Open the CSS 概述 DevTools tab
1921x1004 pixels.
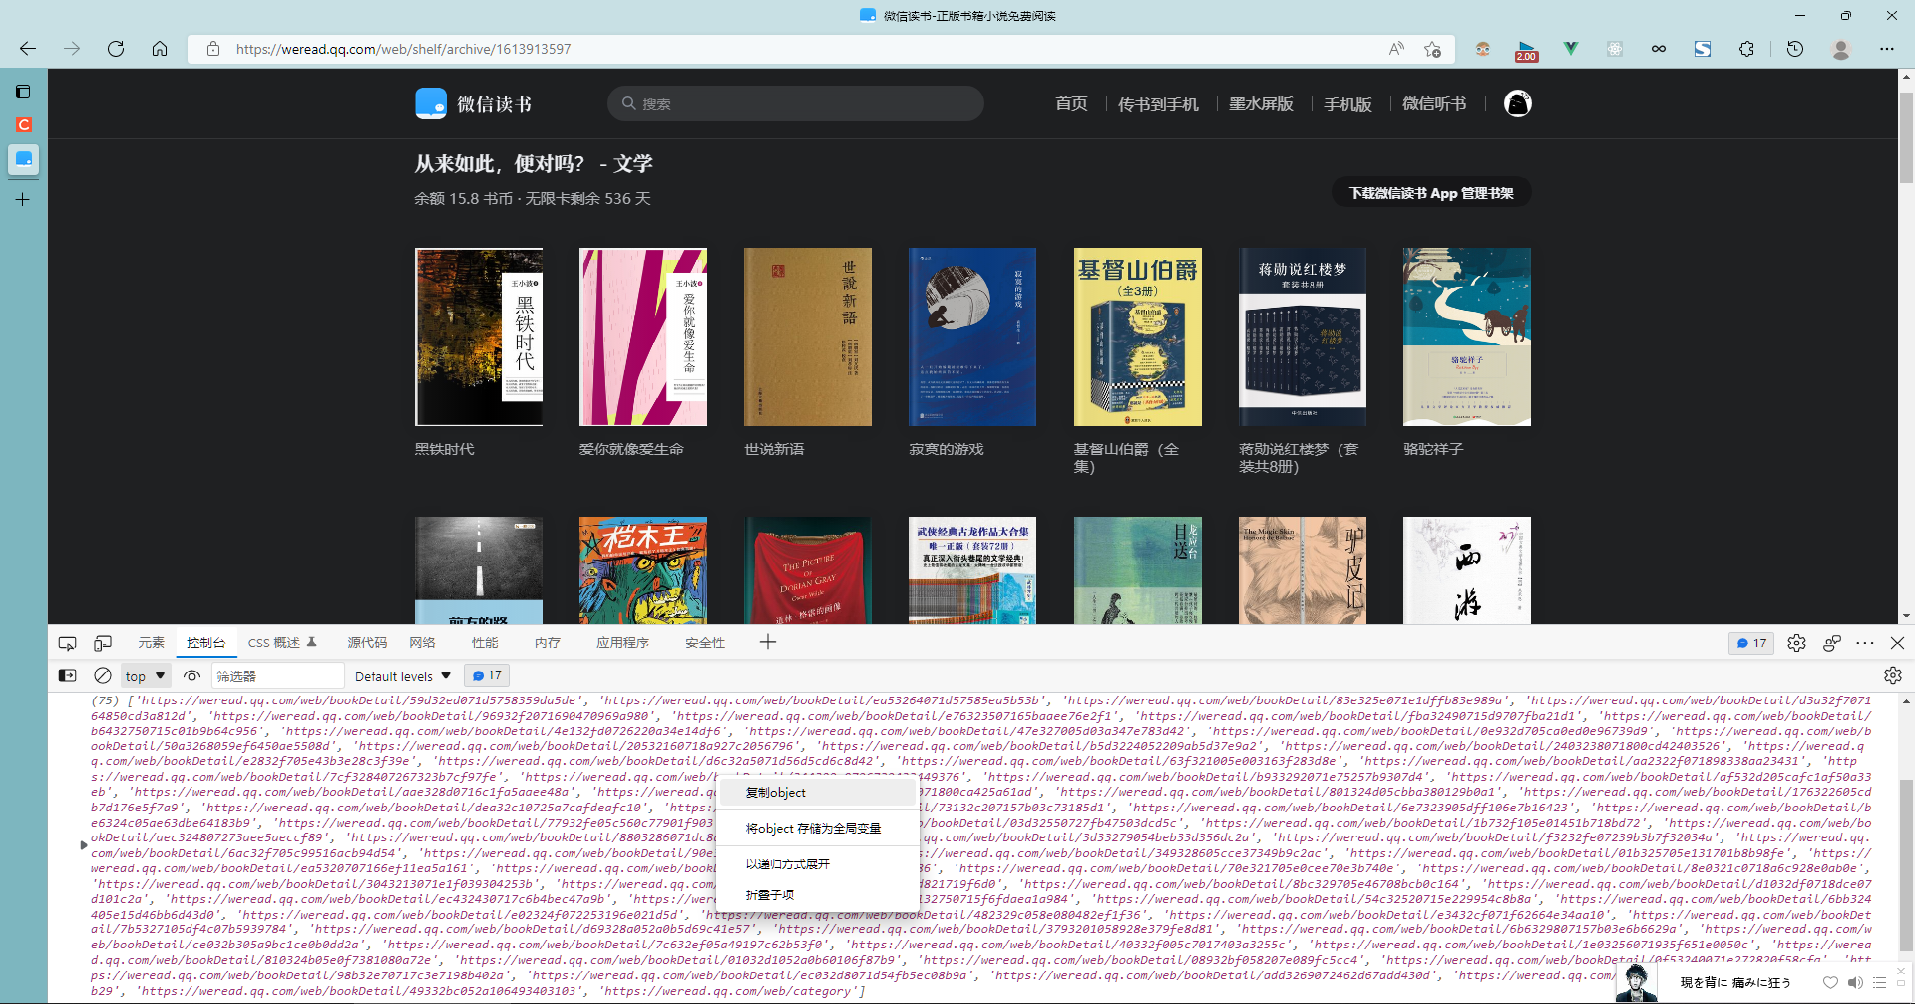point(282,643)
